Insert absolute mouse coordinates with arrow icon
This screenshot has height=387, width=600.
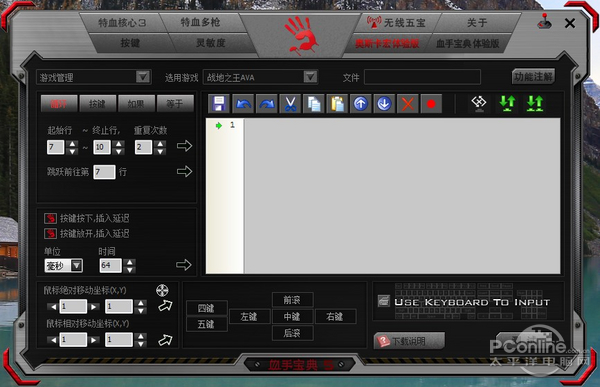pos(165,305)
